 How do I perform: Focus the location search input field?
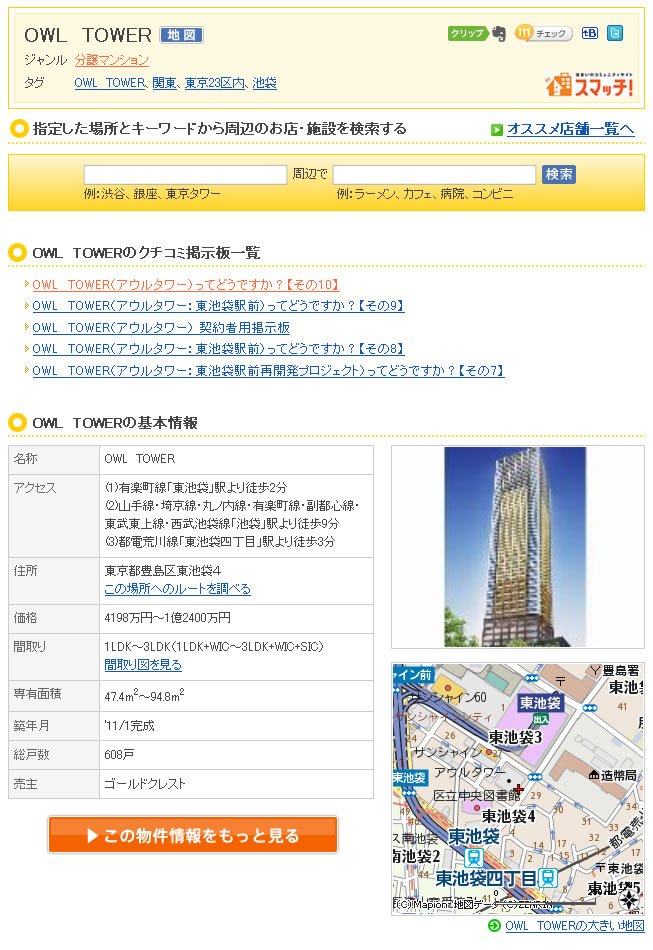[185, 174]
